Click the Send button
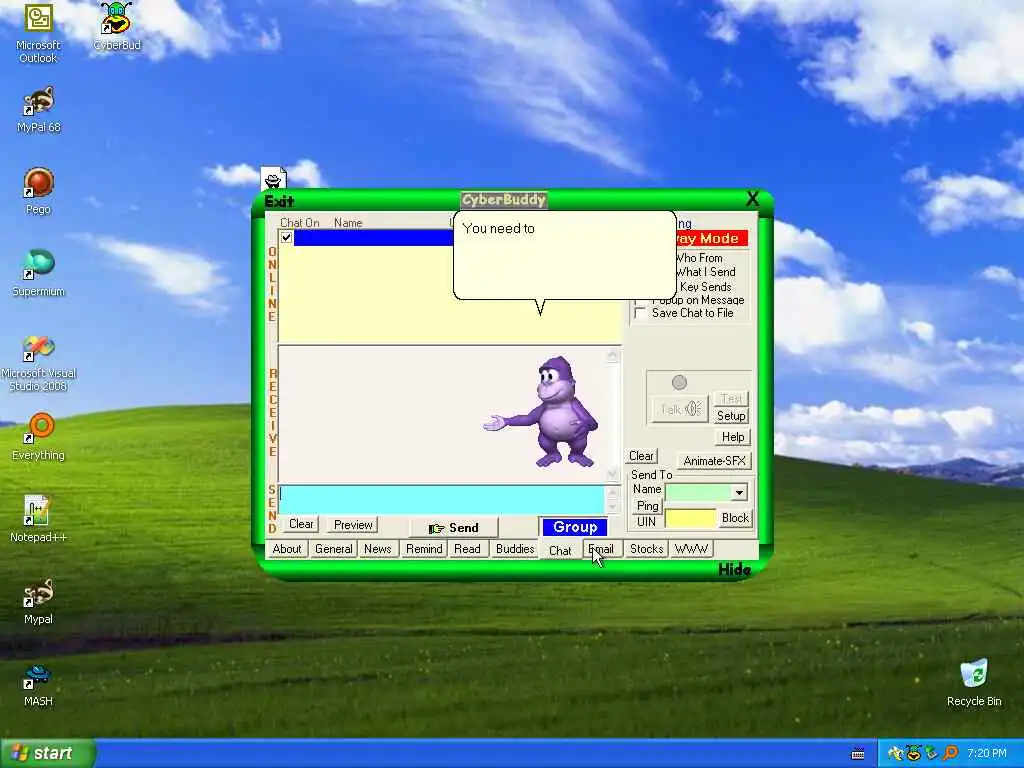The image size is (1024, 768). (x=454, y=528)
